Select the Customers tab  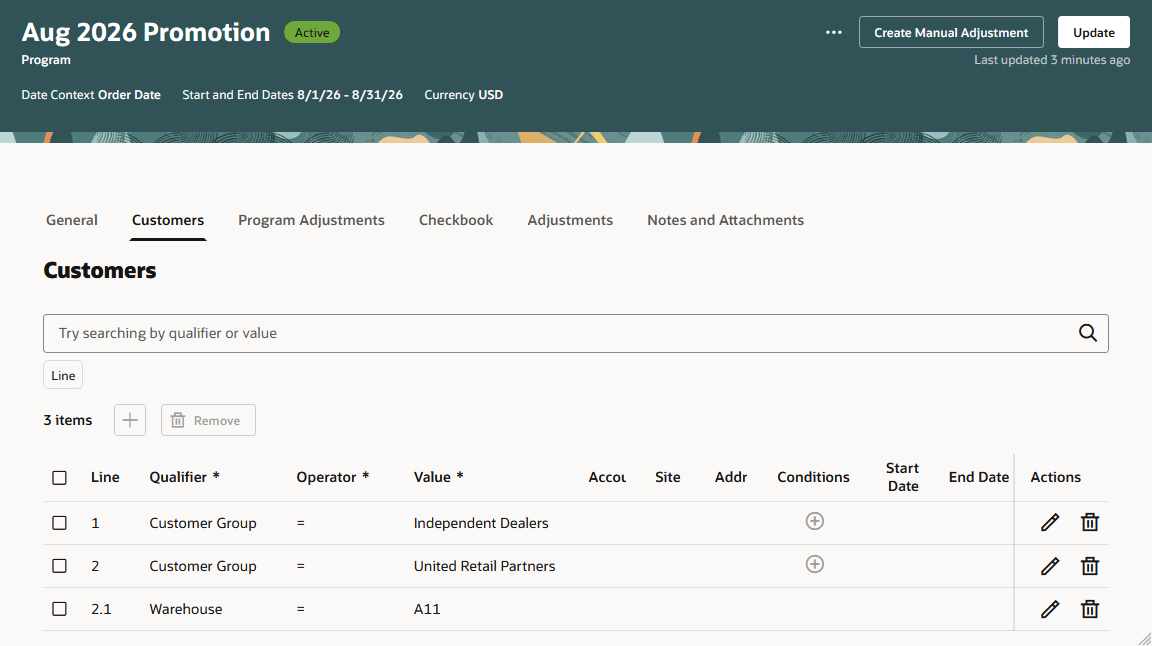pos(168,220)
